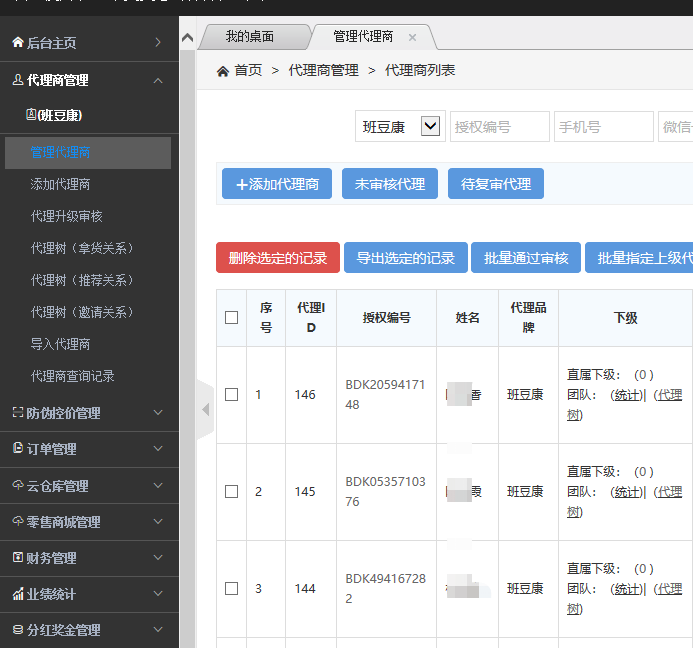This screenshot has height=648, width=693.
Task: Close the 管理代理商 tab
Action: (x=412, y=38)
